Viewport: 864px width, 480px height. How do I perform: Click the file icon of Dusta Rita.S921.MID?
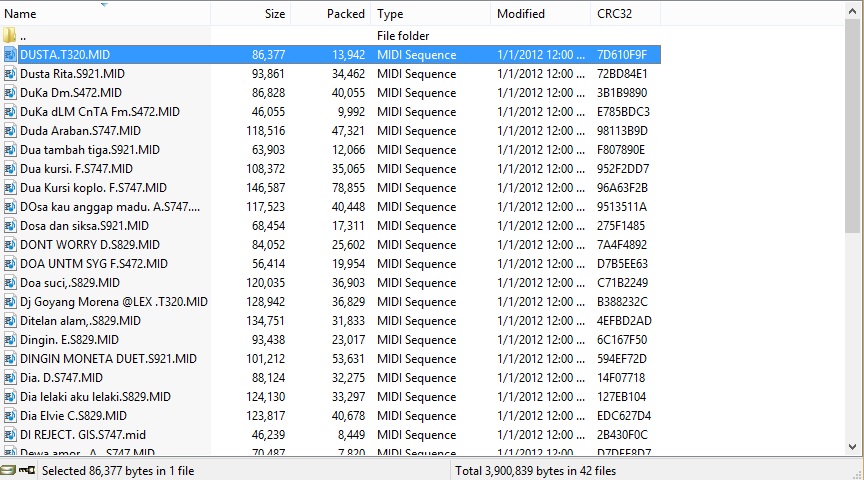point(10,73)
